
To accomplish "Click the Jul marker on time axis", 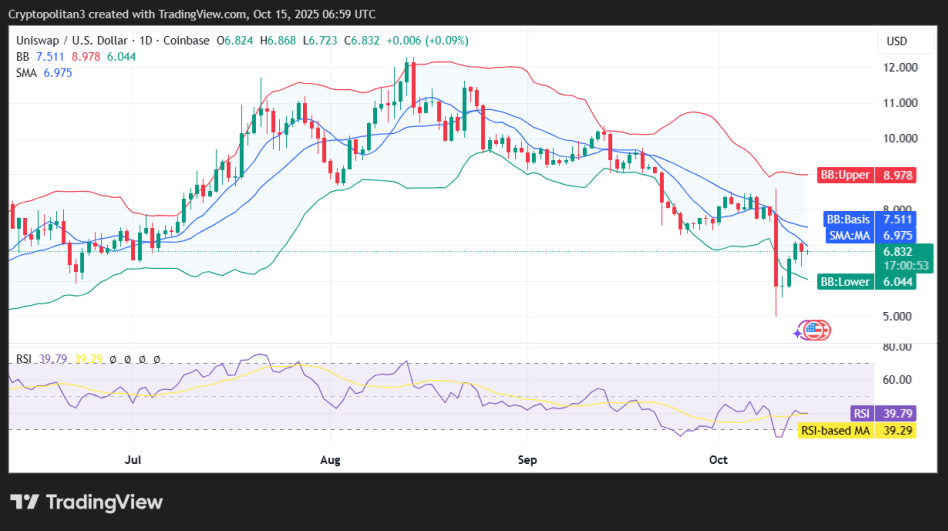I will pyautogui.click(x=133, y=461).
